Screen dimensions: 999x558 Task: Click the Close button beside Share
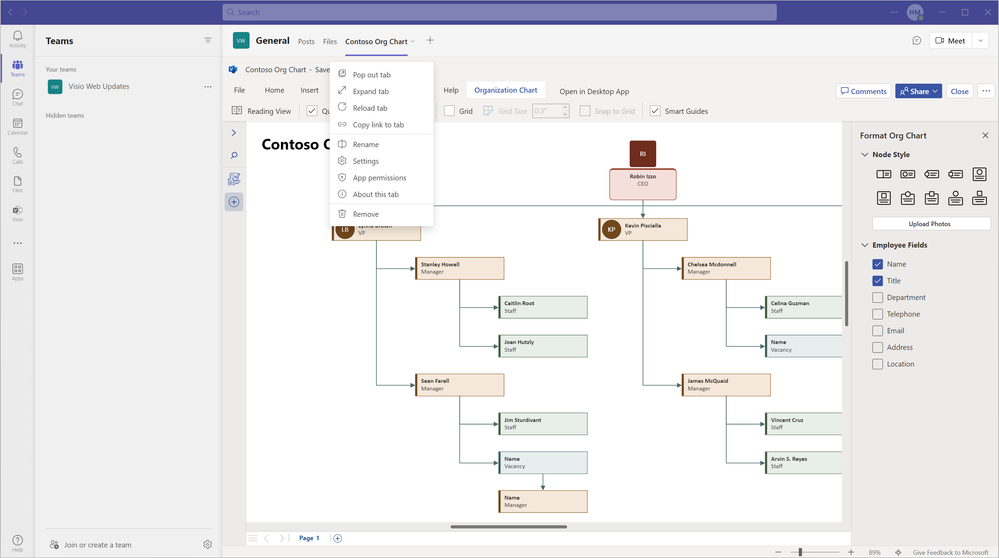pos(959,91)
